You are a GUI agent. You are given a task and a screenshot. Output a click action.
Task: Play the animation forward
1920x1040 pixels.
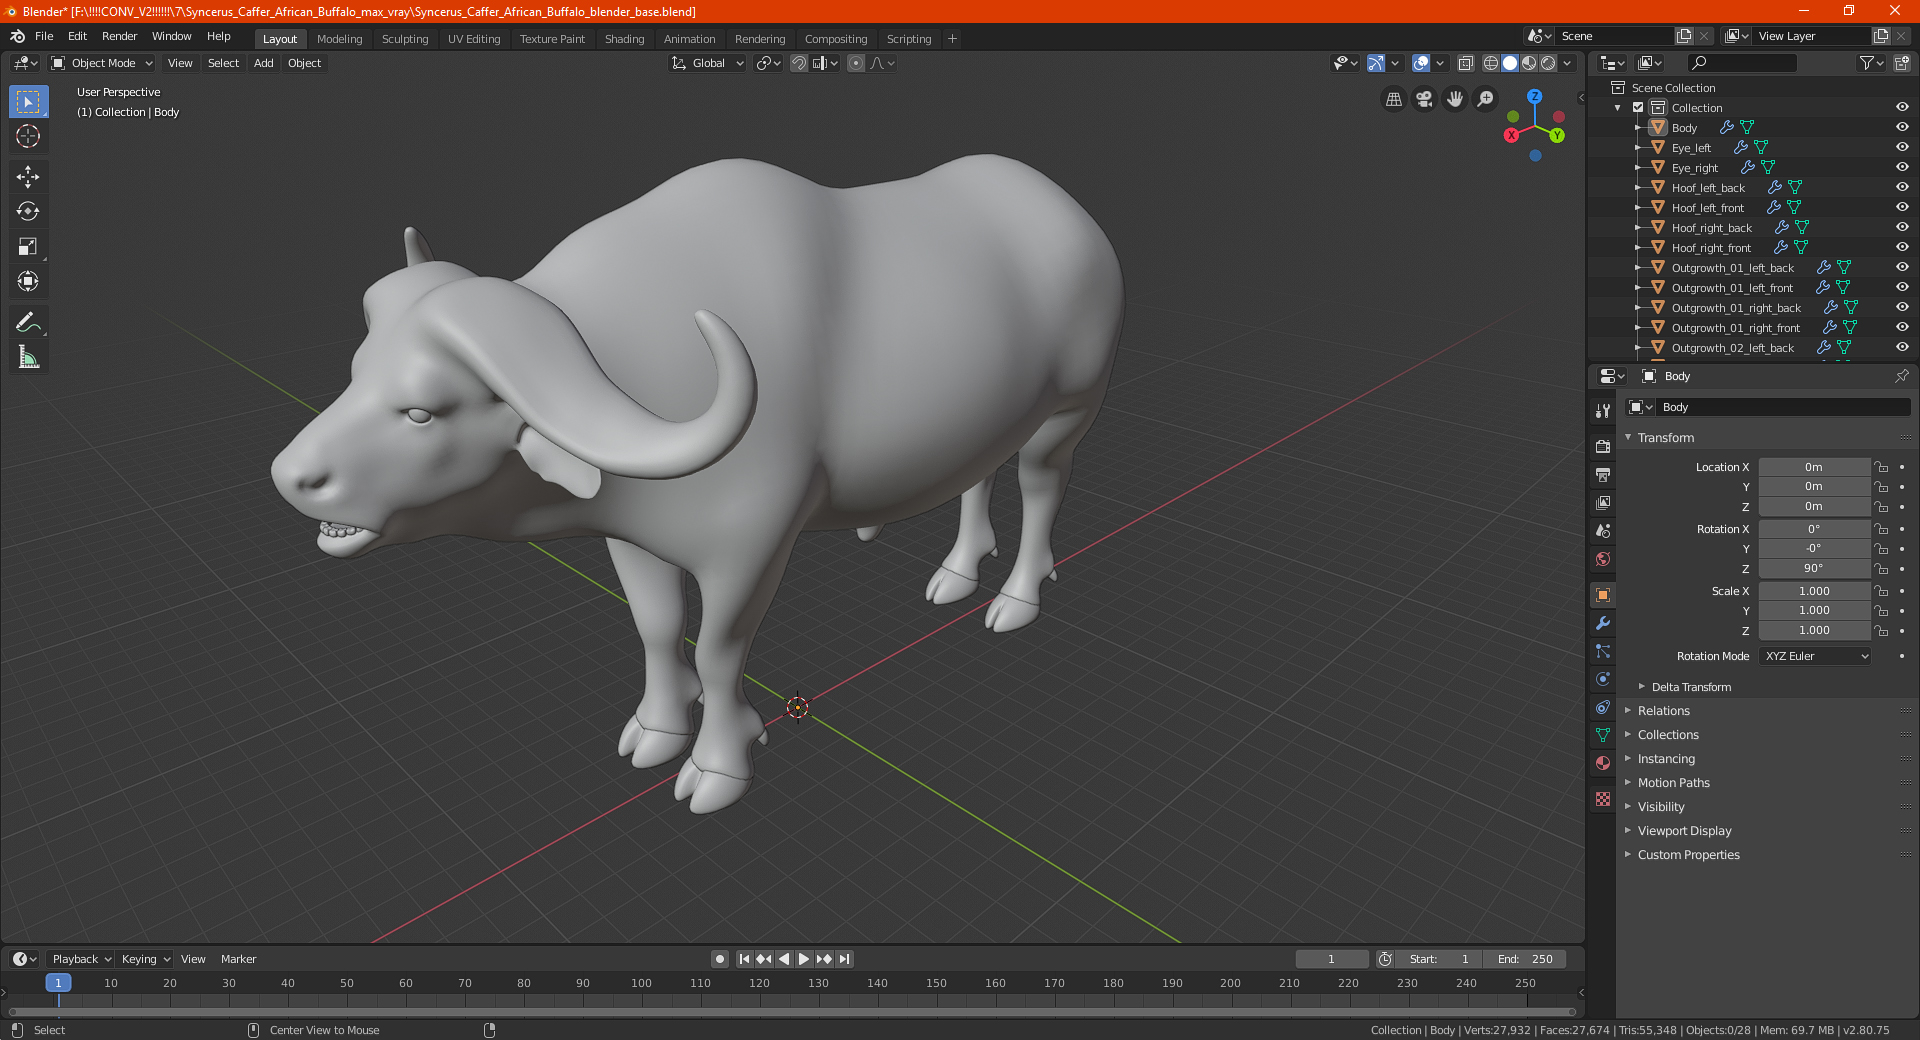(804, 959)
